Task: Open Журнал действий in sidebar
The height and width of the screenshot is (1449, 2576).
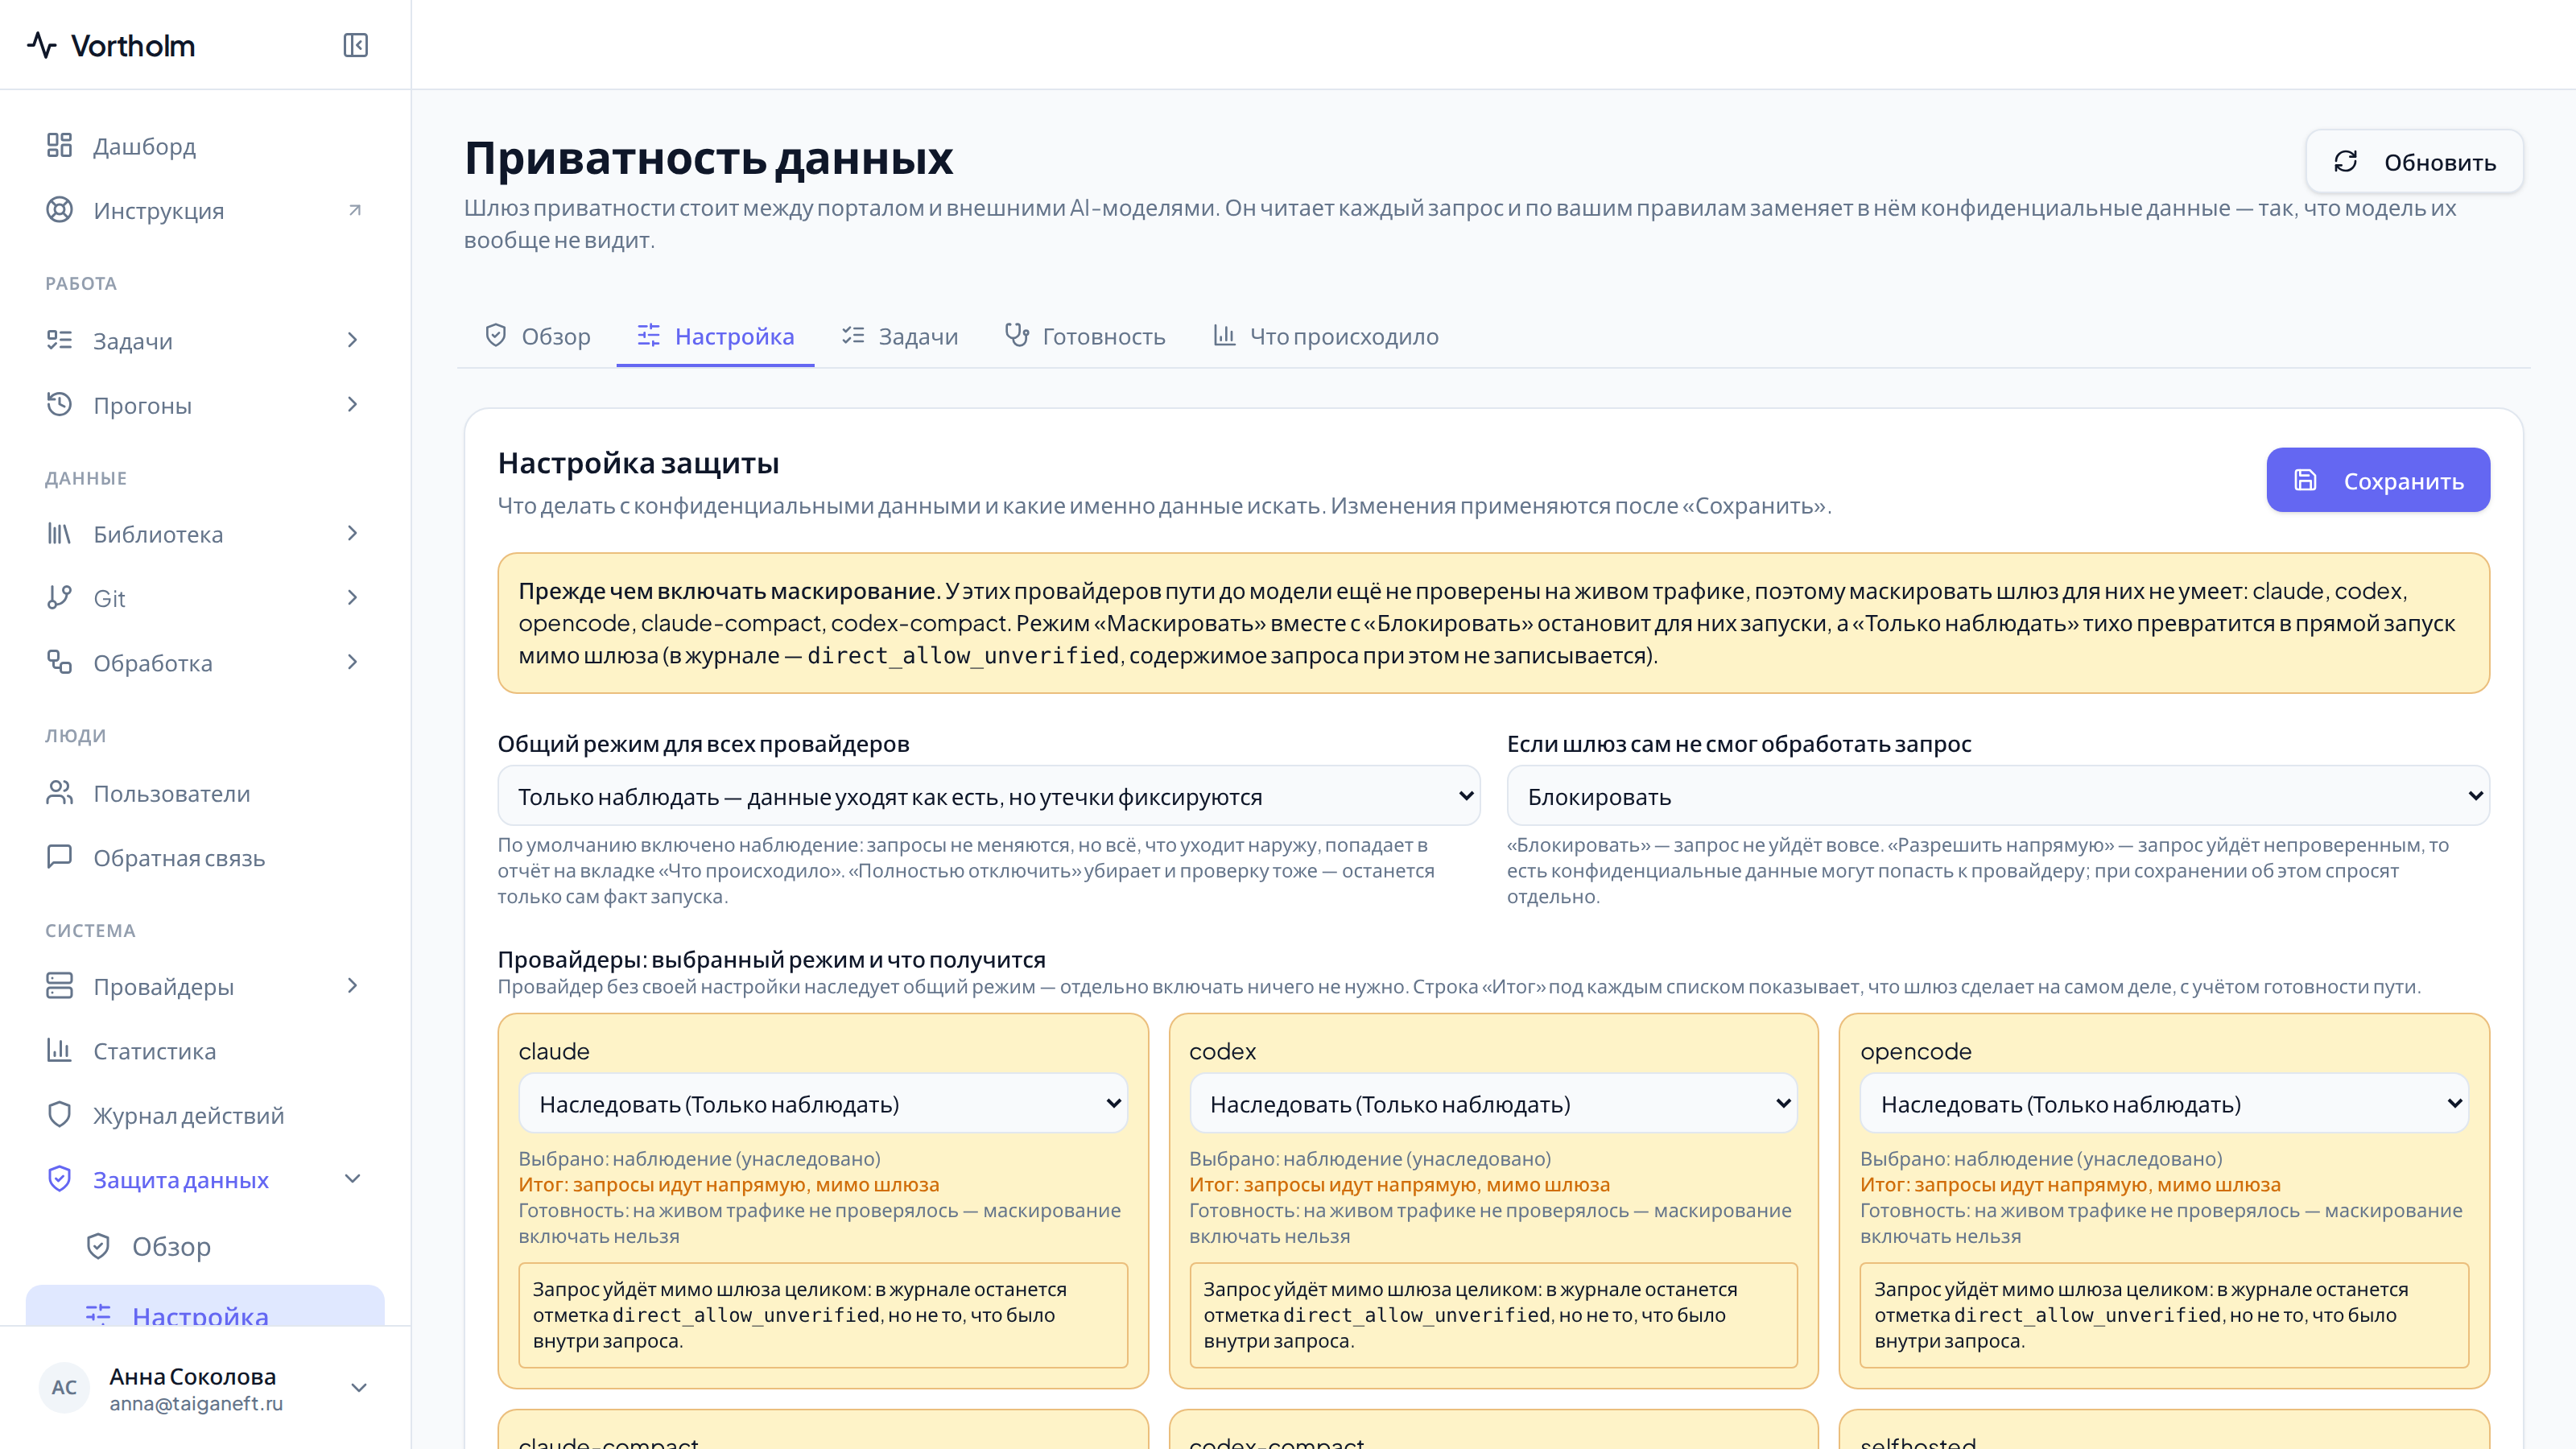Action: (205, 1115)
